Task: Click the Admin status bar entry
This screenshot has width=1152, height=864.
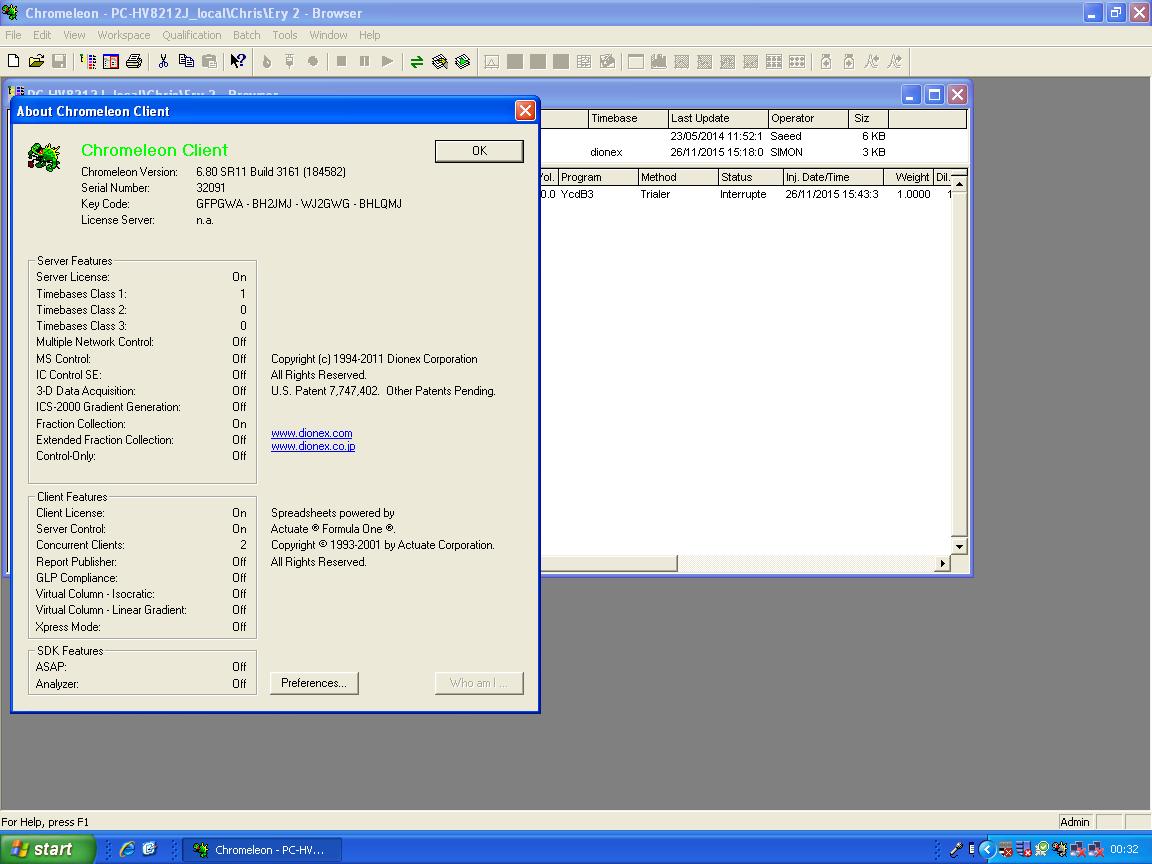Action: [1074, 821]
